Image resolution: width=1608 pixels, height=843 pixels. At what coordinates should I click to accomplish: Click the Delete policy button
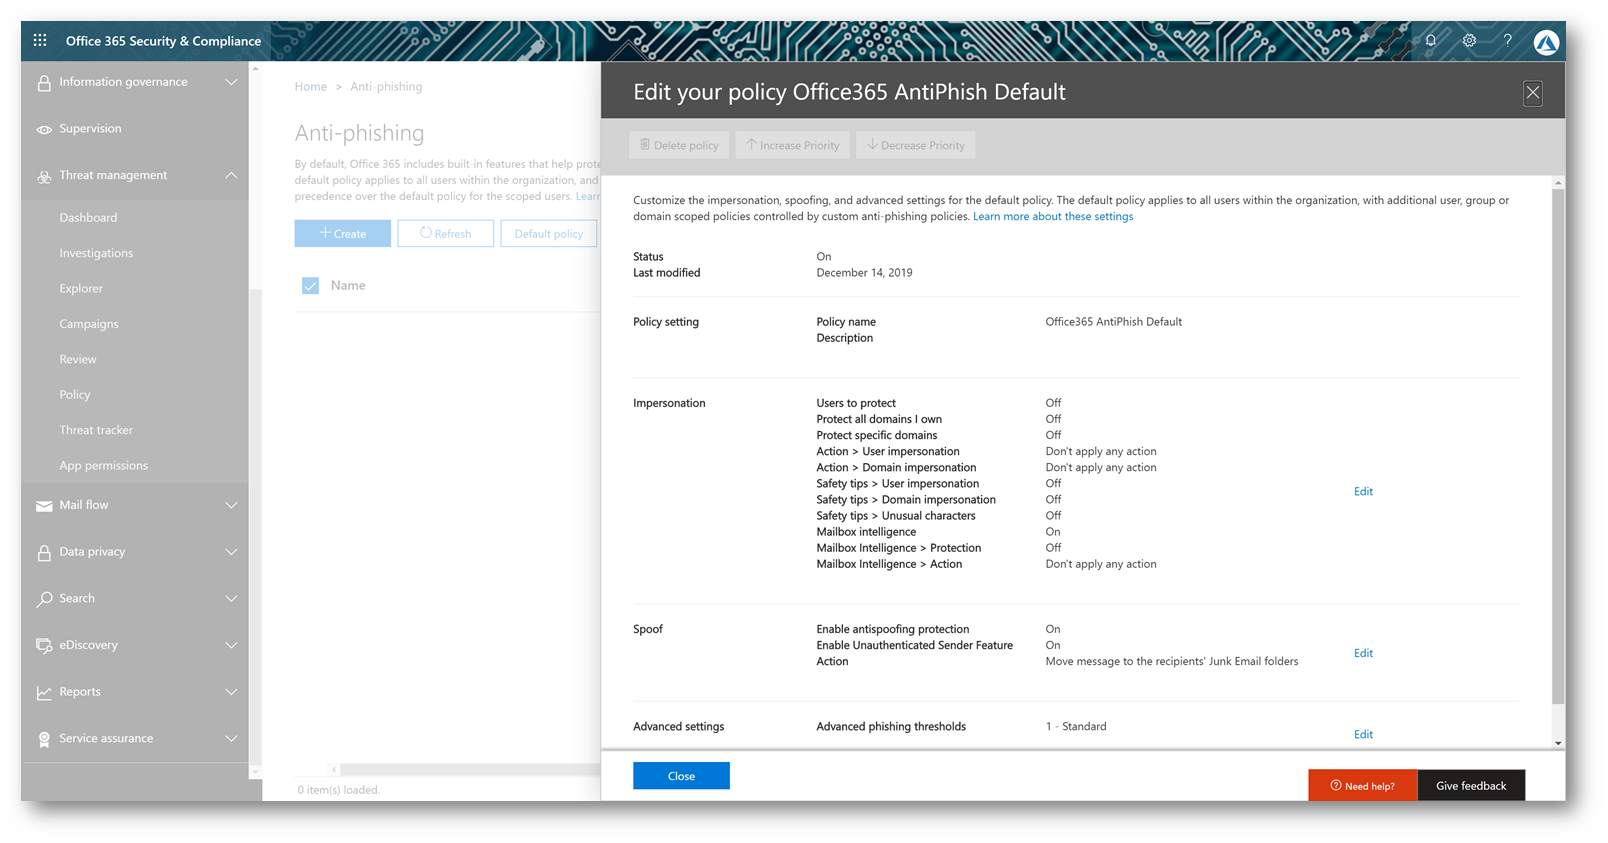click(x=679, y=145)
